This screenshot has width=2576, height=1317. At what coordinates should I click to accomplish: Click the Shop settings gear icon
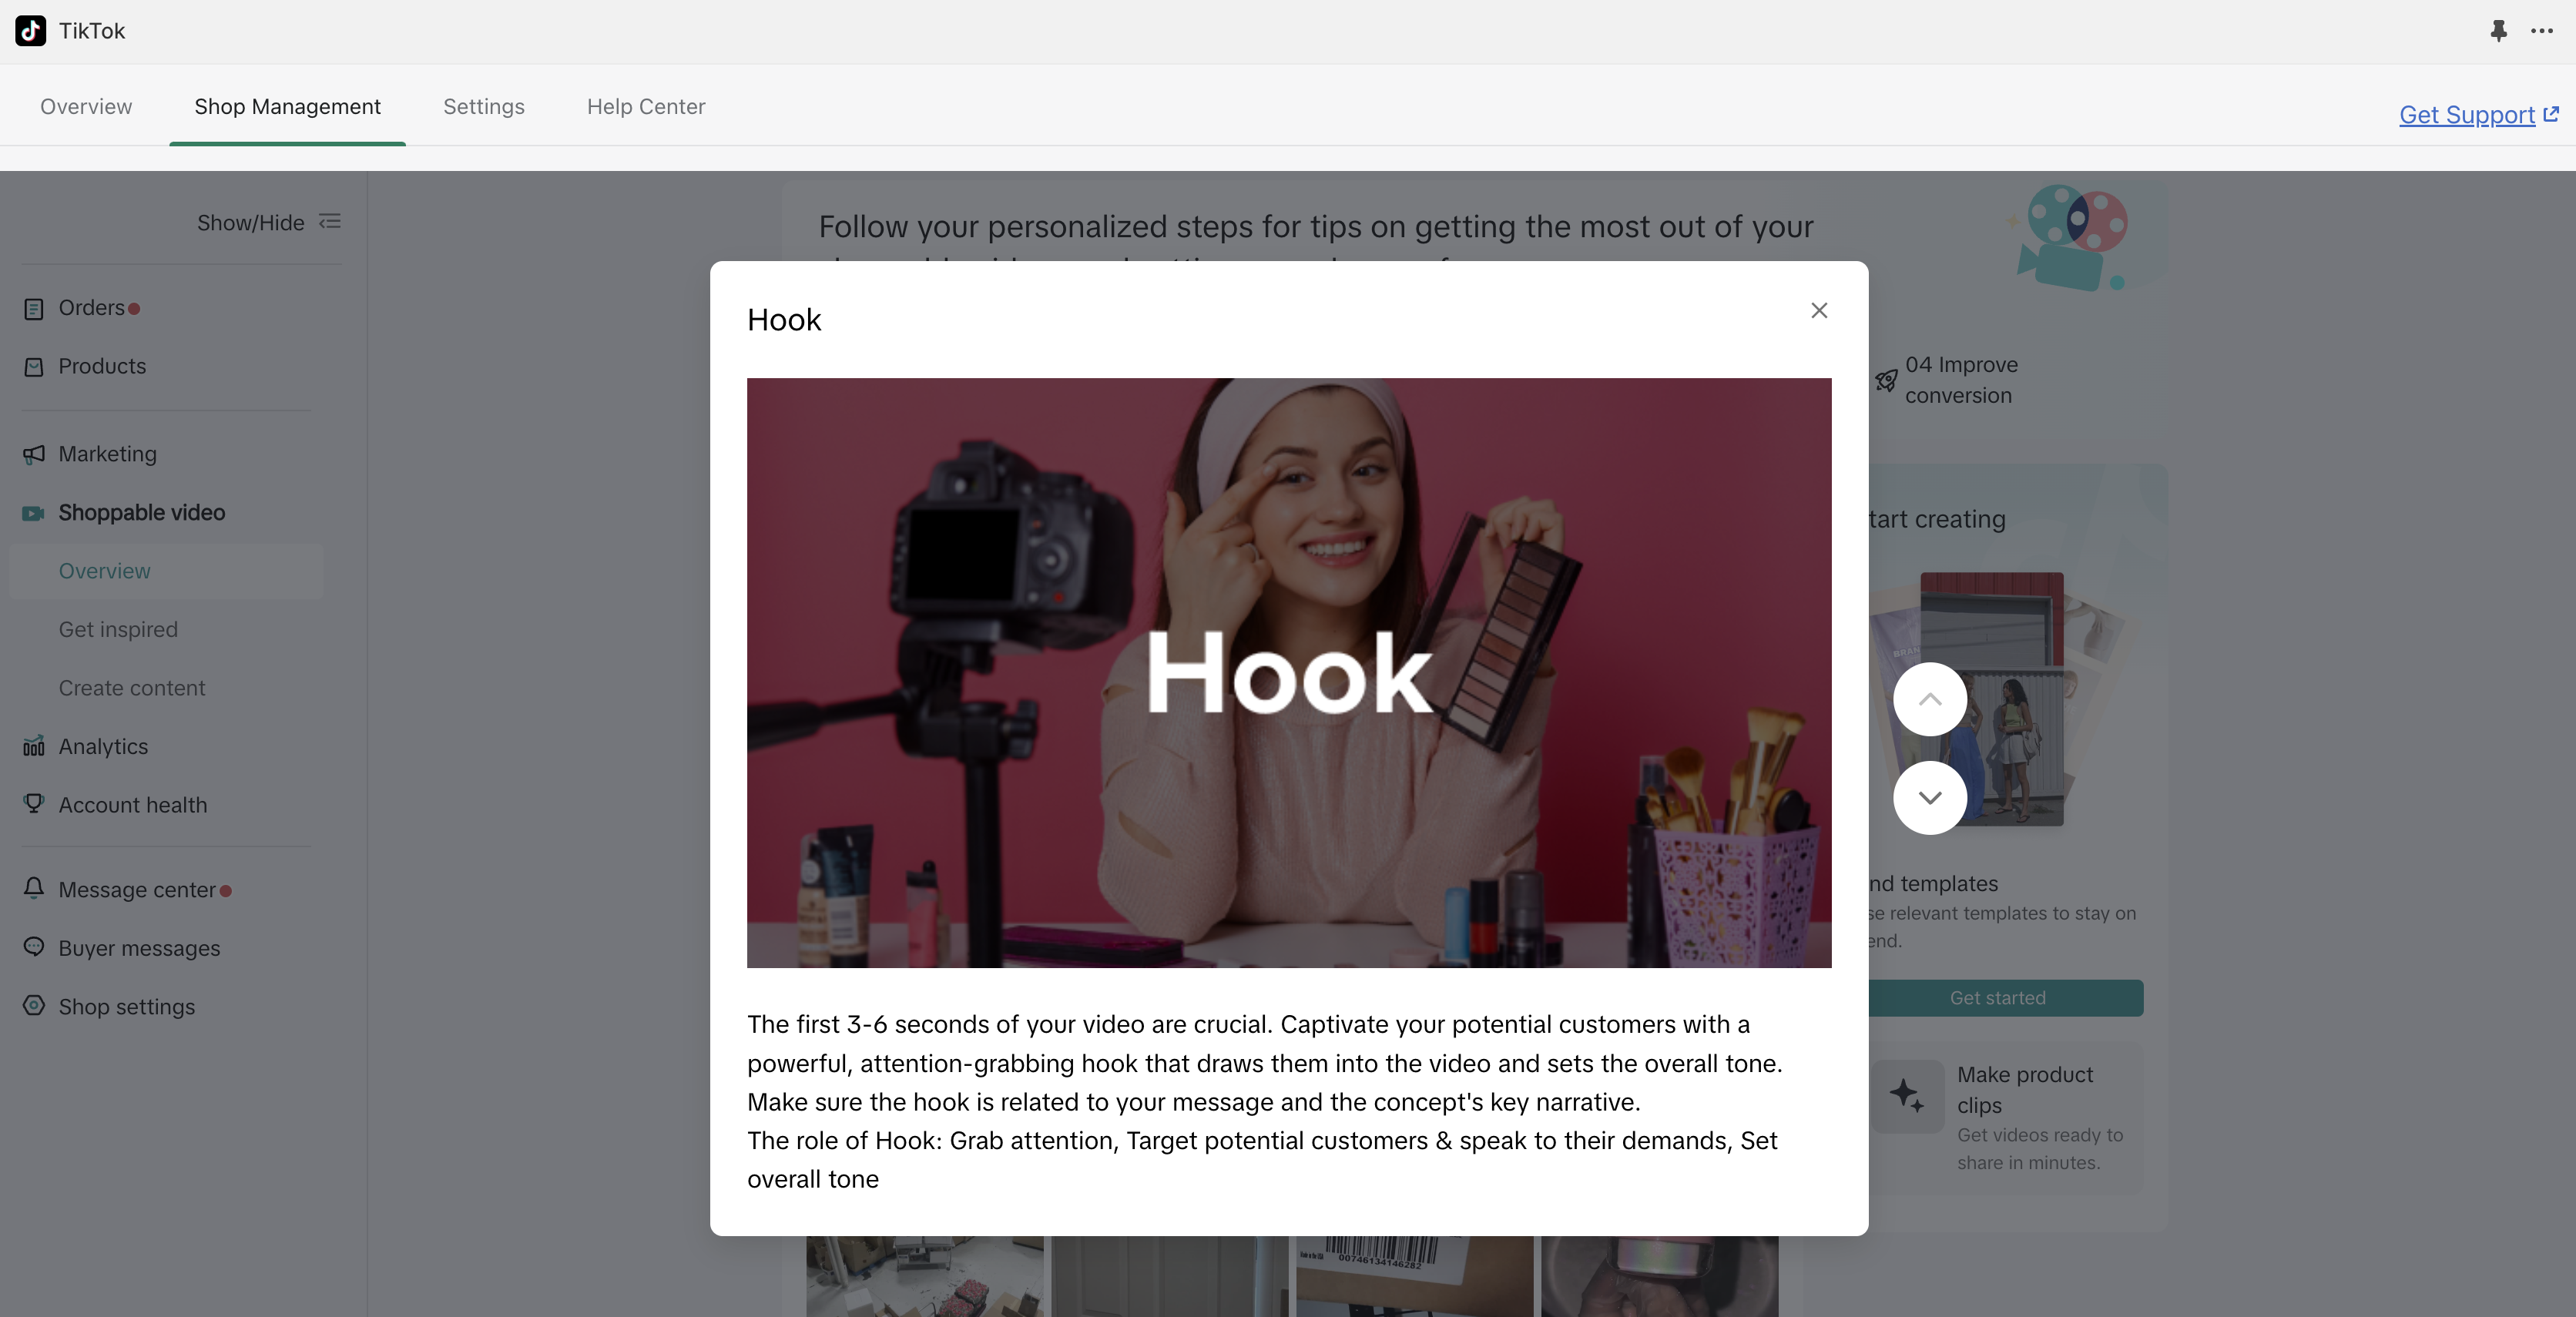click(34, 1006)
